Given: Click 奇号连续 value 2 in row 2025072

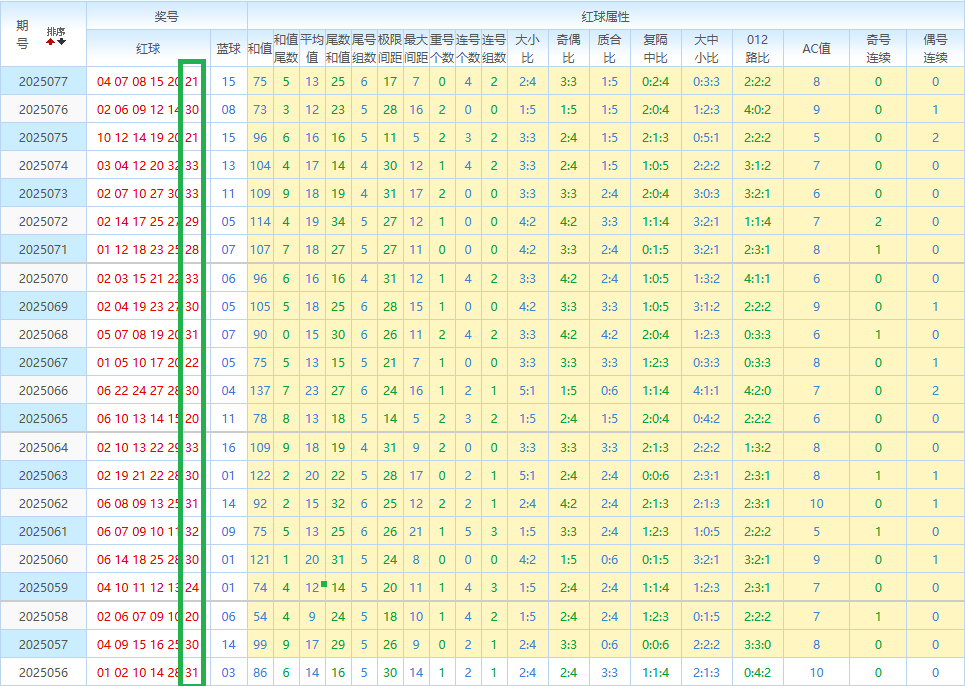Looking at the screenshot, I should coord(878,221).
